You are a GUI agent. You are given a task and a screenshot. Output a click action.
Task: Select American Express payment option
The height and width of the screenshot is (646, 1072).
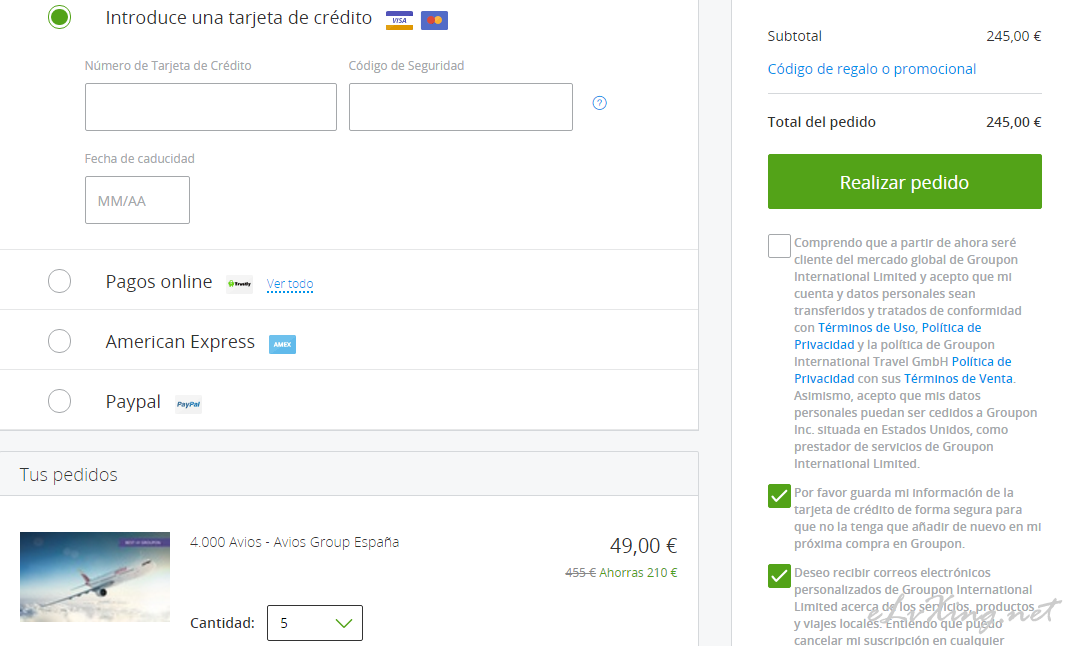coord(59,341)
